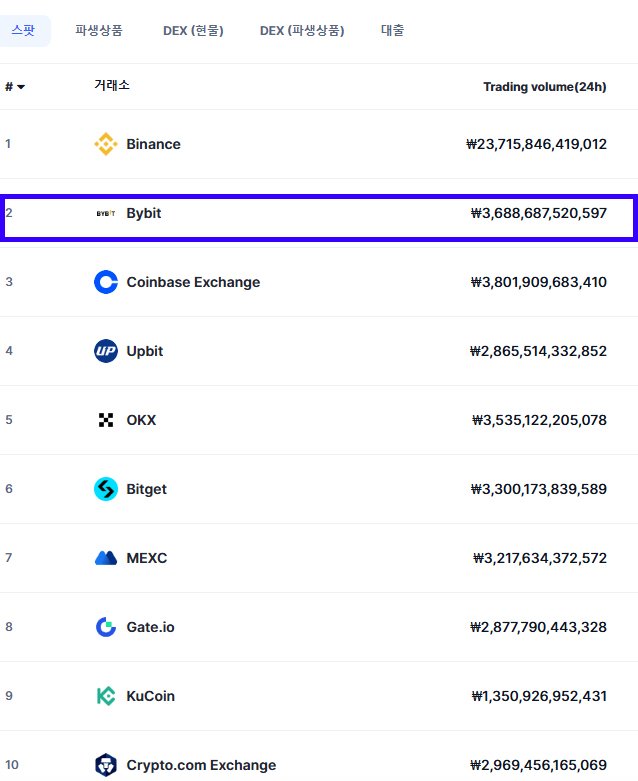
Task: Click the Upbit logo icon
Action: click(x=106, y=351)
